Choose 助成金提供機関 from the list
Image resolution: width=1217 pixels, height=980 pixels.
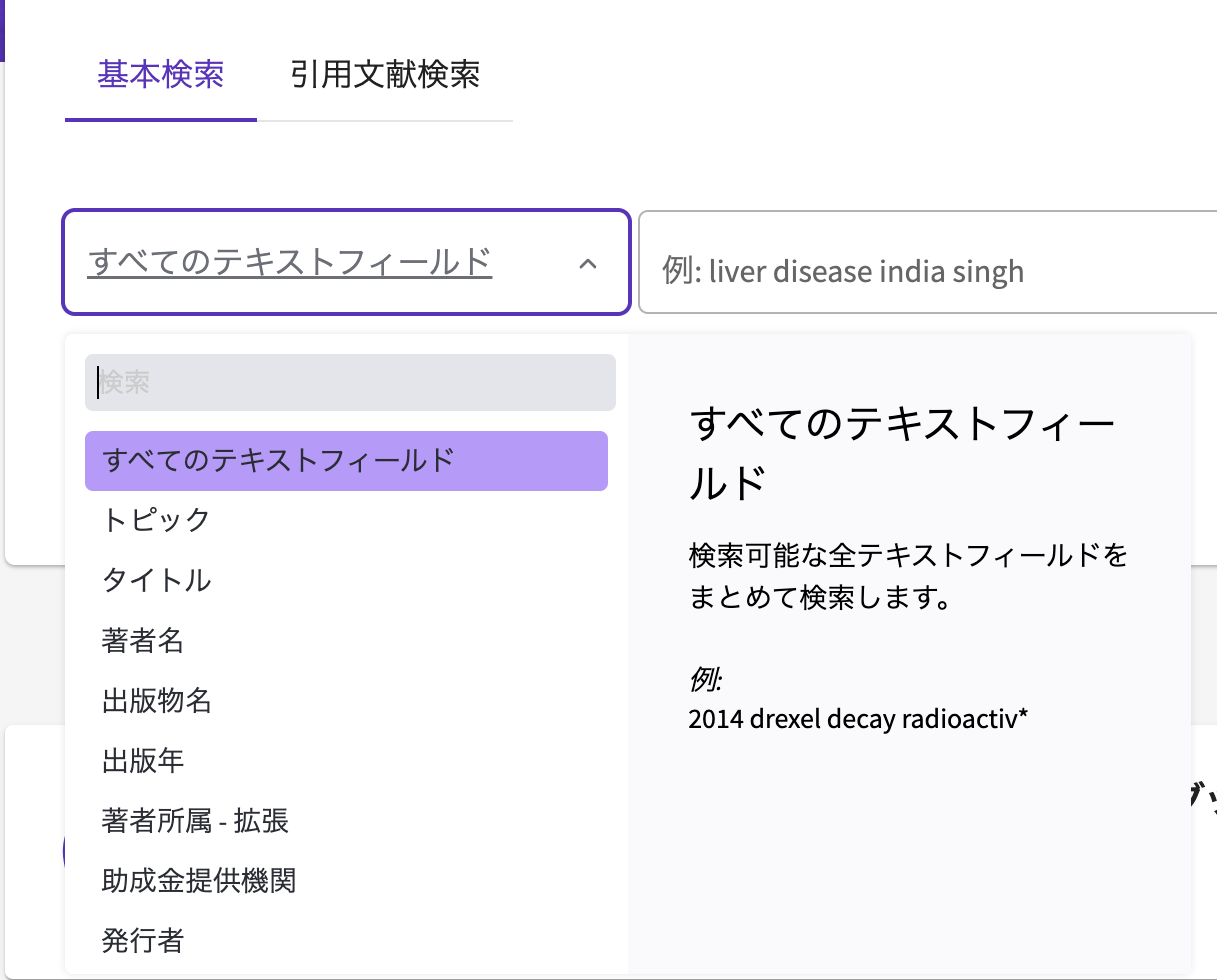[x=198, y=881]
